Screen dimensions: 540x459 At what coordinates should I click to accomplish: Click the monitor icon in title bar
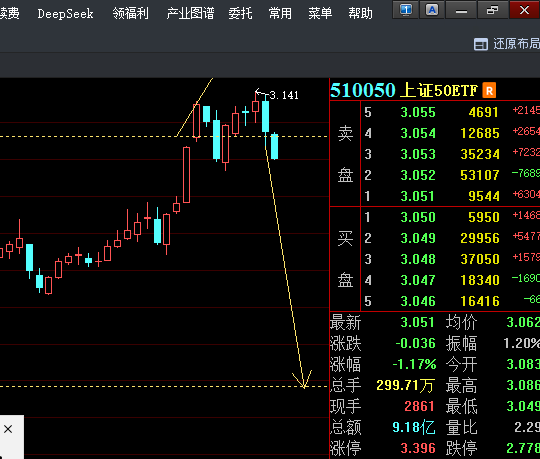point(406,10)
